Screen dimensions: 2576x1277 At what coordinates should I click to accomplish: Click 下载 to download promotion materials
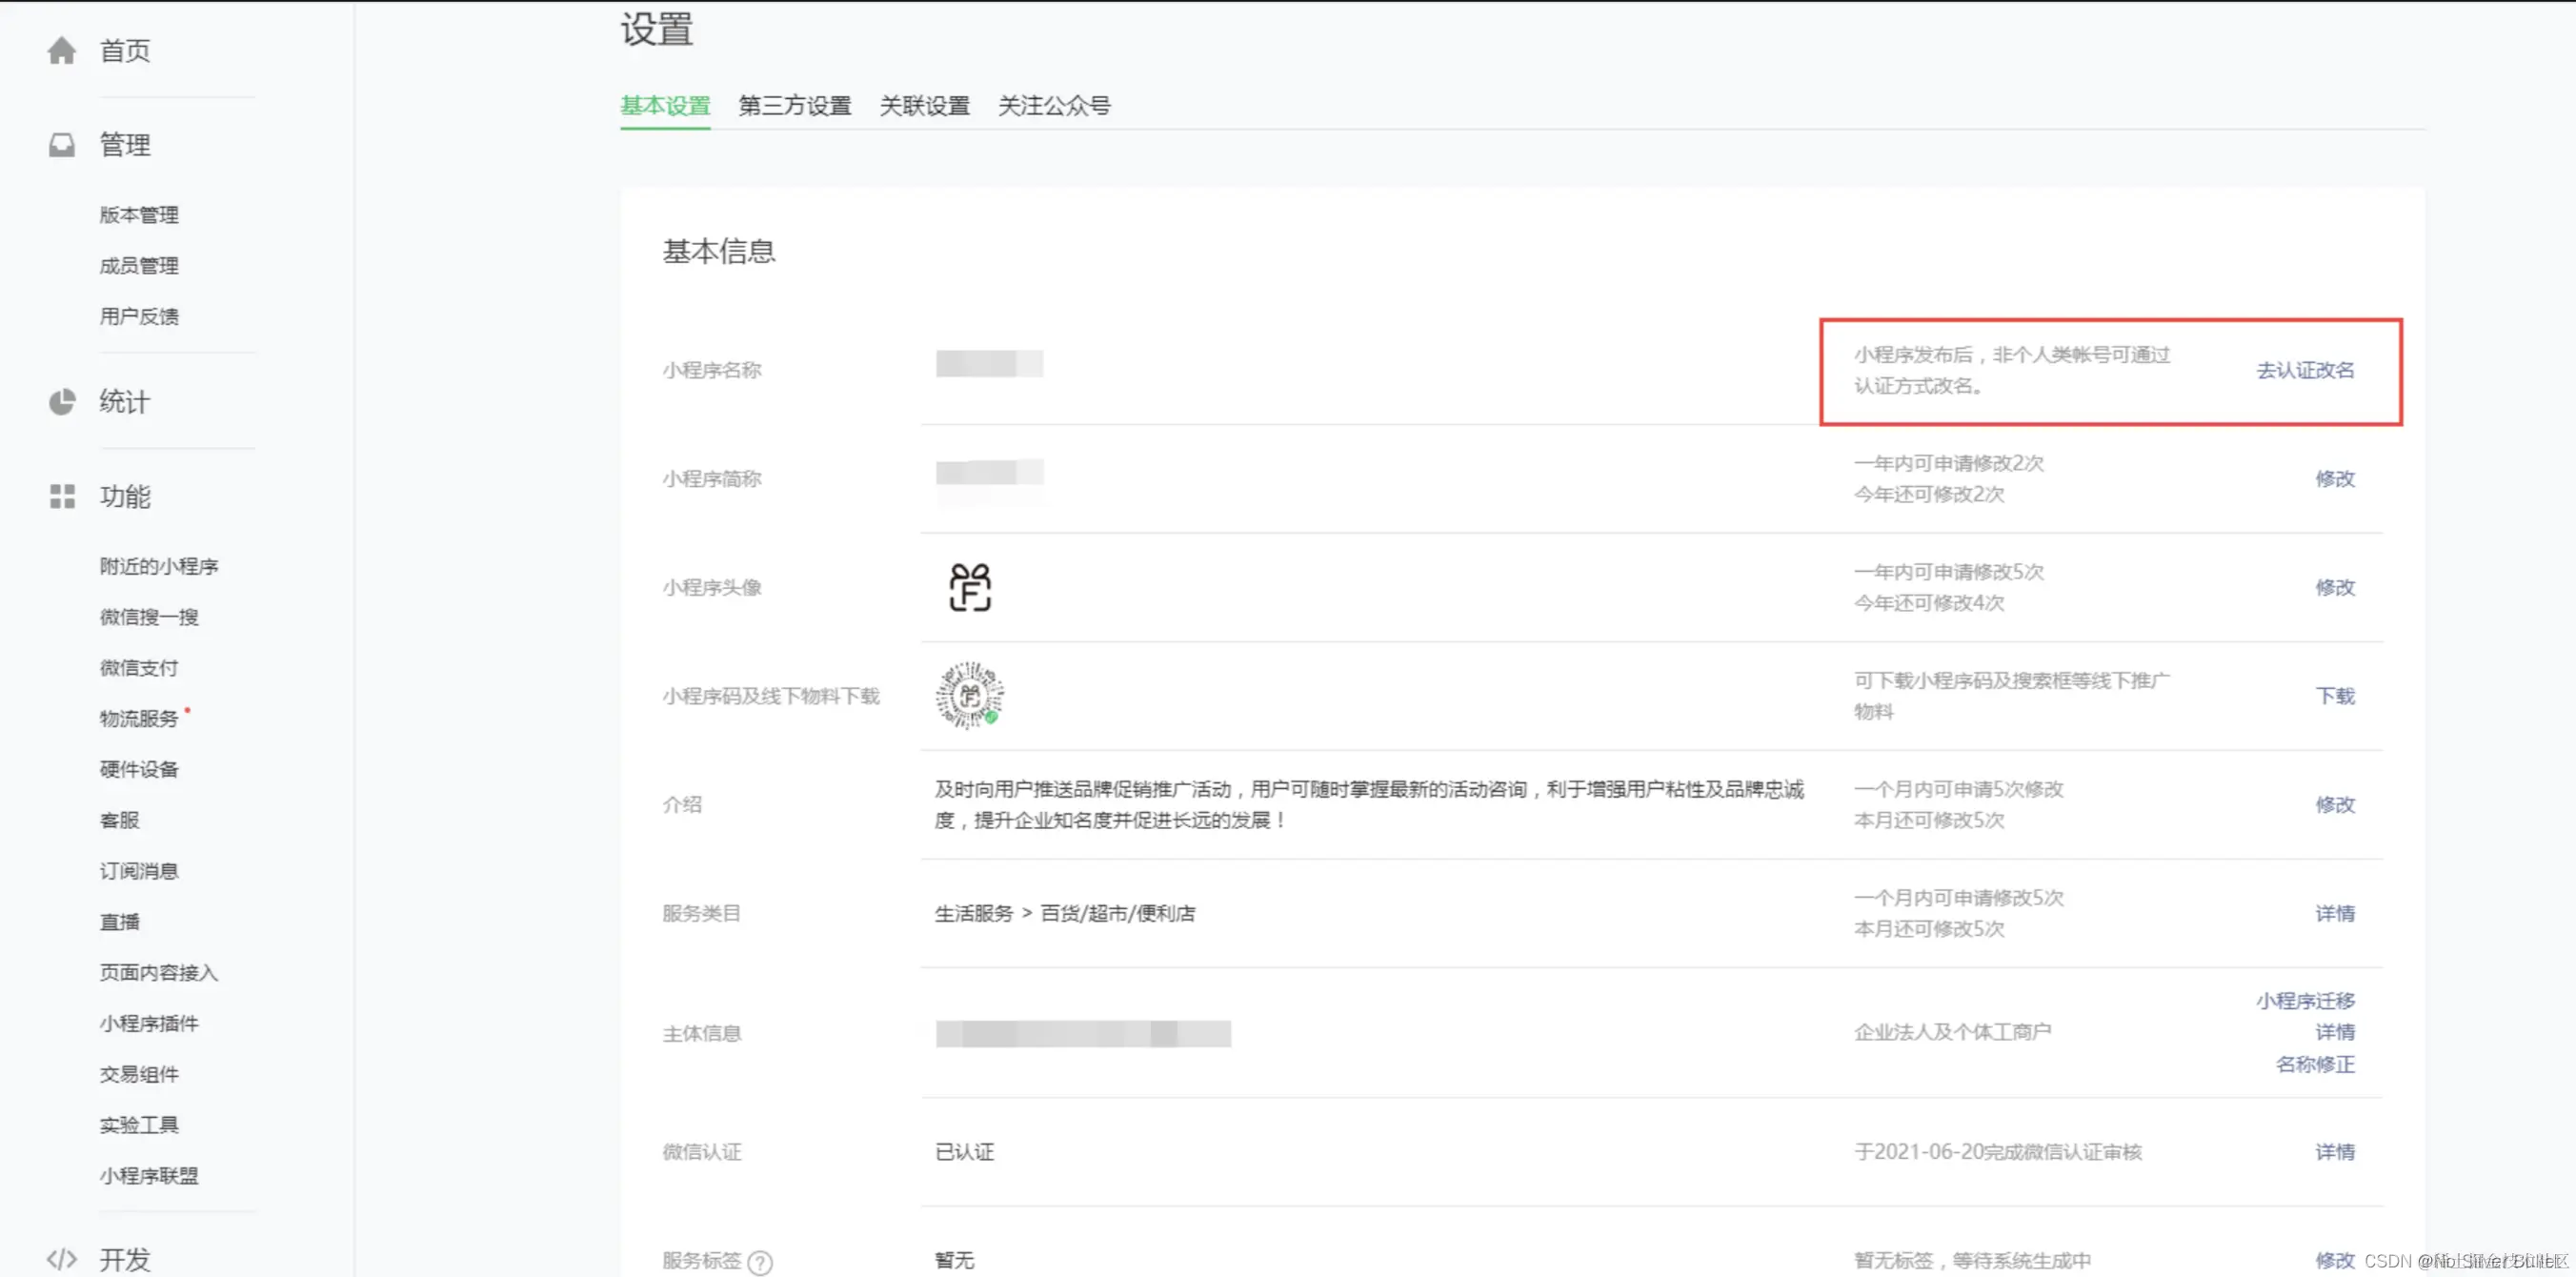[x=2336, y=695]
